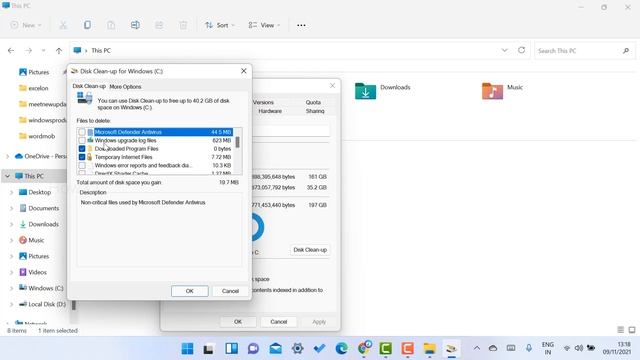The width and height of the screenshot is (640, 360).
Task: Click the Rename icon in Explorer toolbar
Action: coord(135,25)
